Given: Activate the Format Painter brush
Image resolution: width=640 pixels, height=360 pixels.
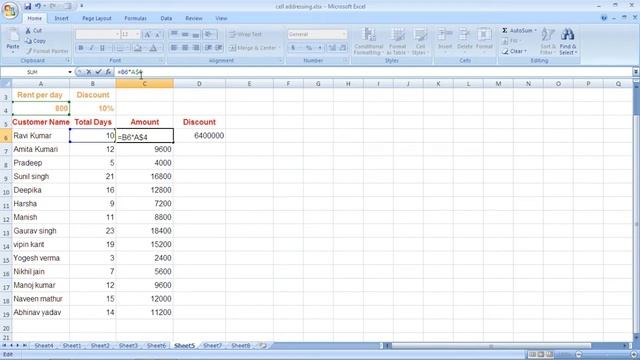Looking at the screenshot, I should coord(47,51).
